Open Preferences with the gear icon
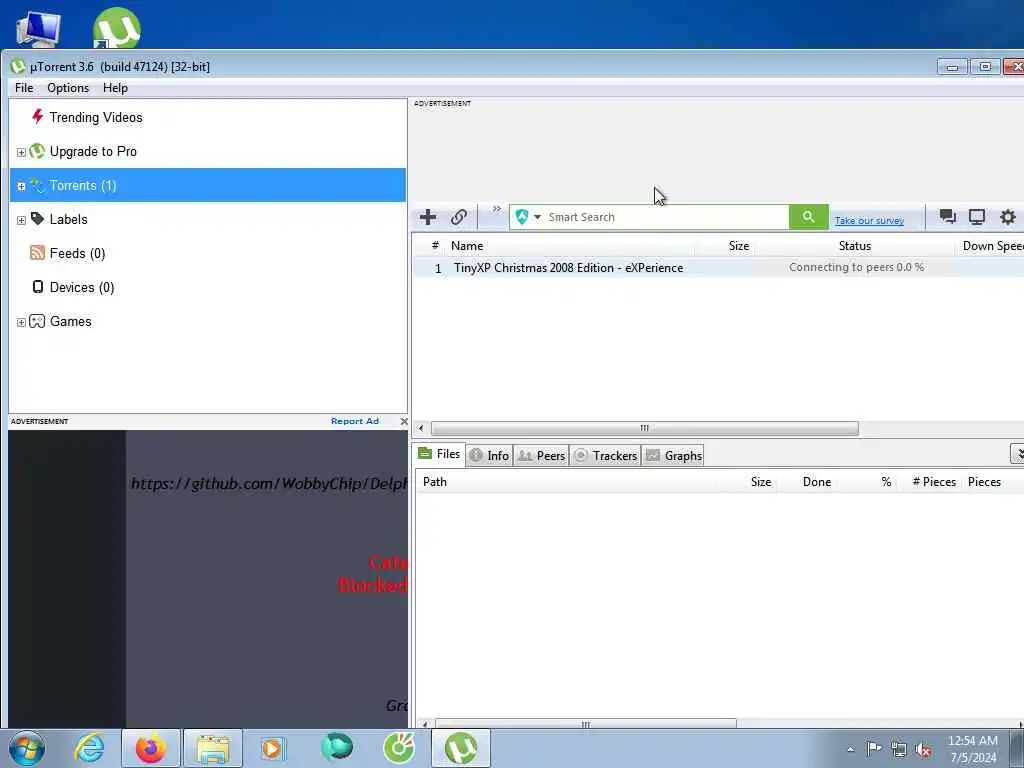The width and height of the screenshot is (1024, 768). 1008,217
